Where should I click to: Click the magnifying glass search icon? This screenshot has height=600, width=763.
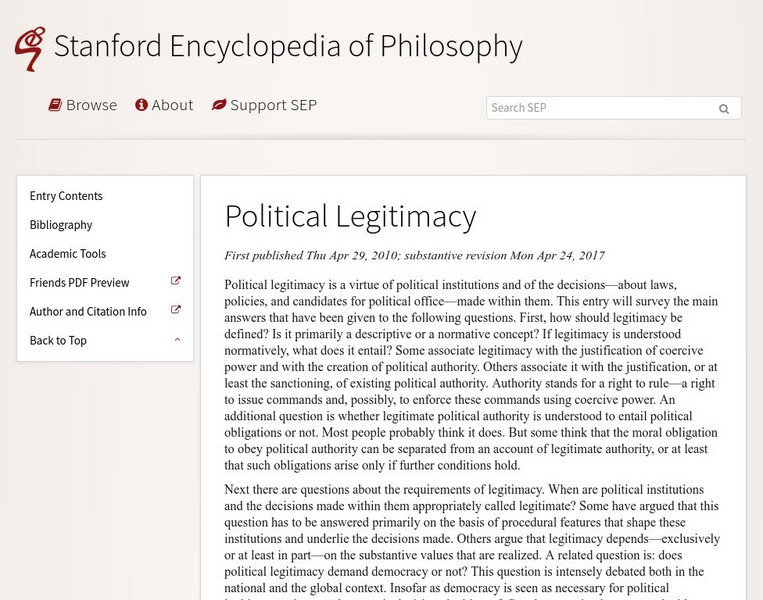(724, 109)
